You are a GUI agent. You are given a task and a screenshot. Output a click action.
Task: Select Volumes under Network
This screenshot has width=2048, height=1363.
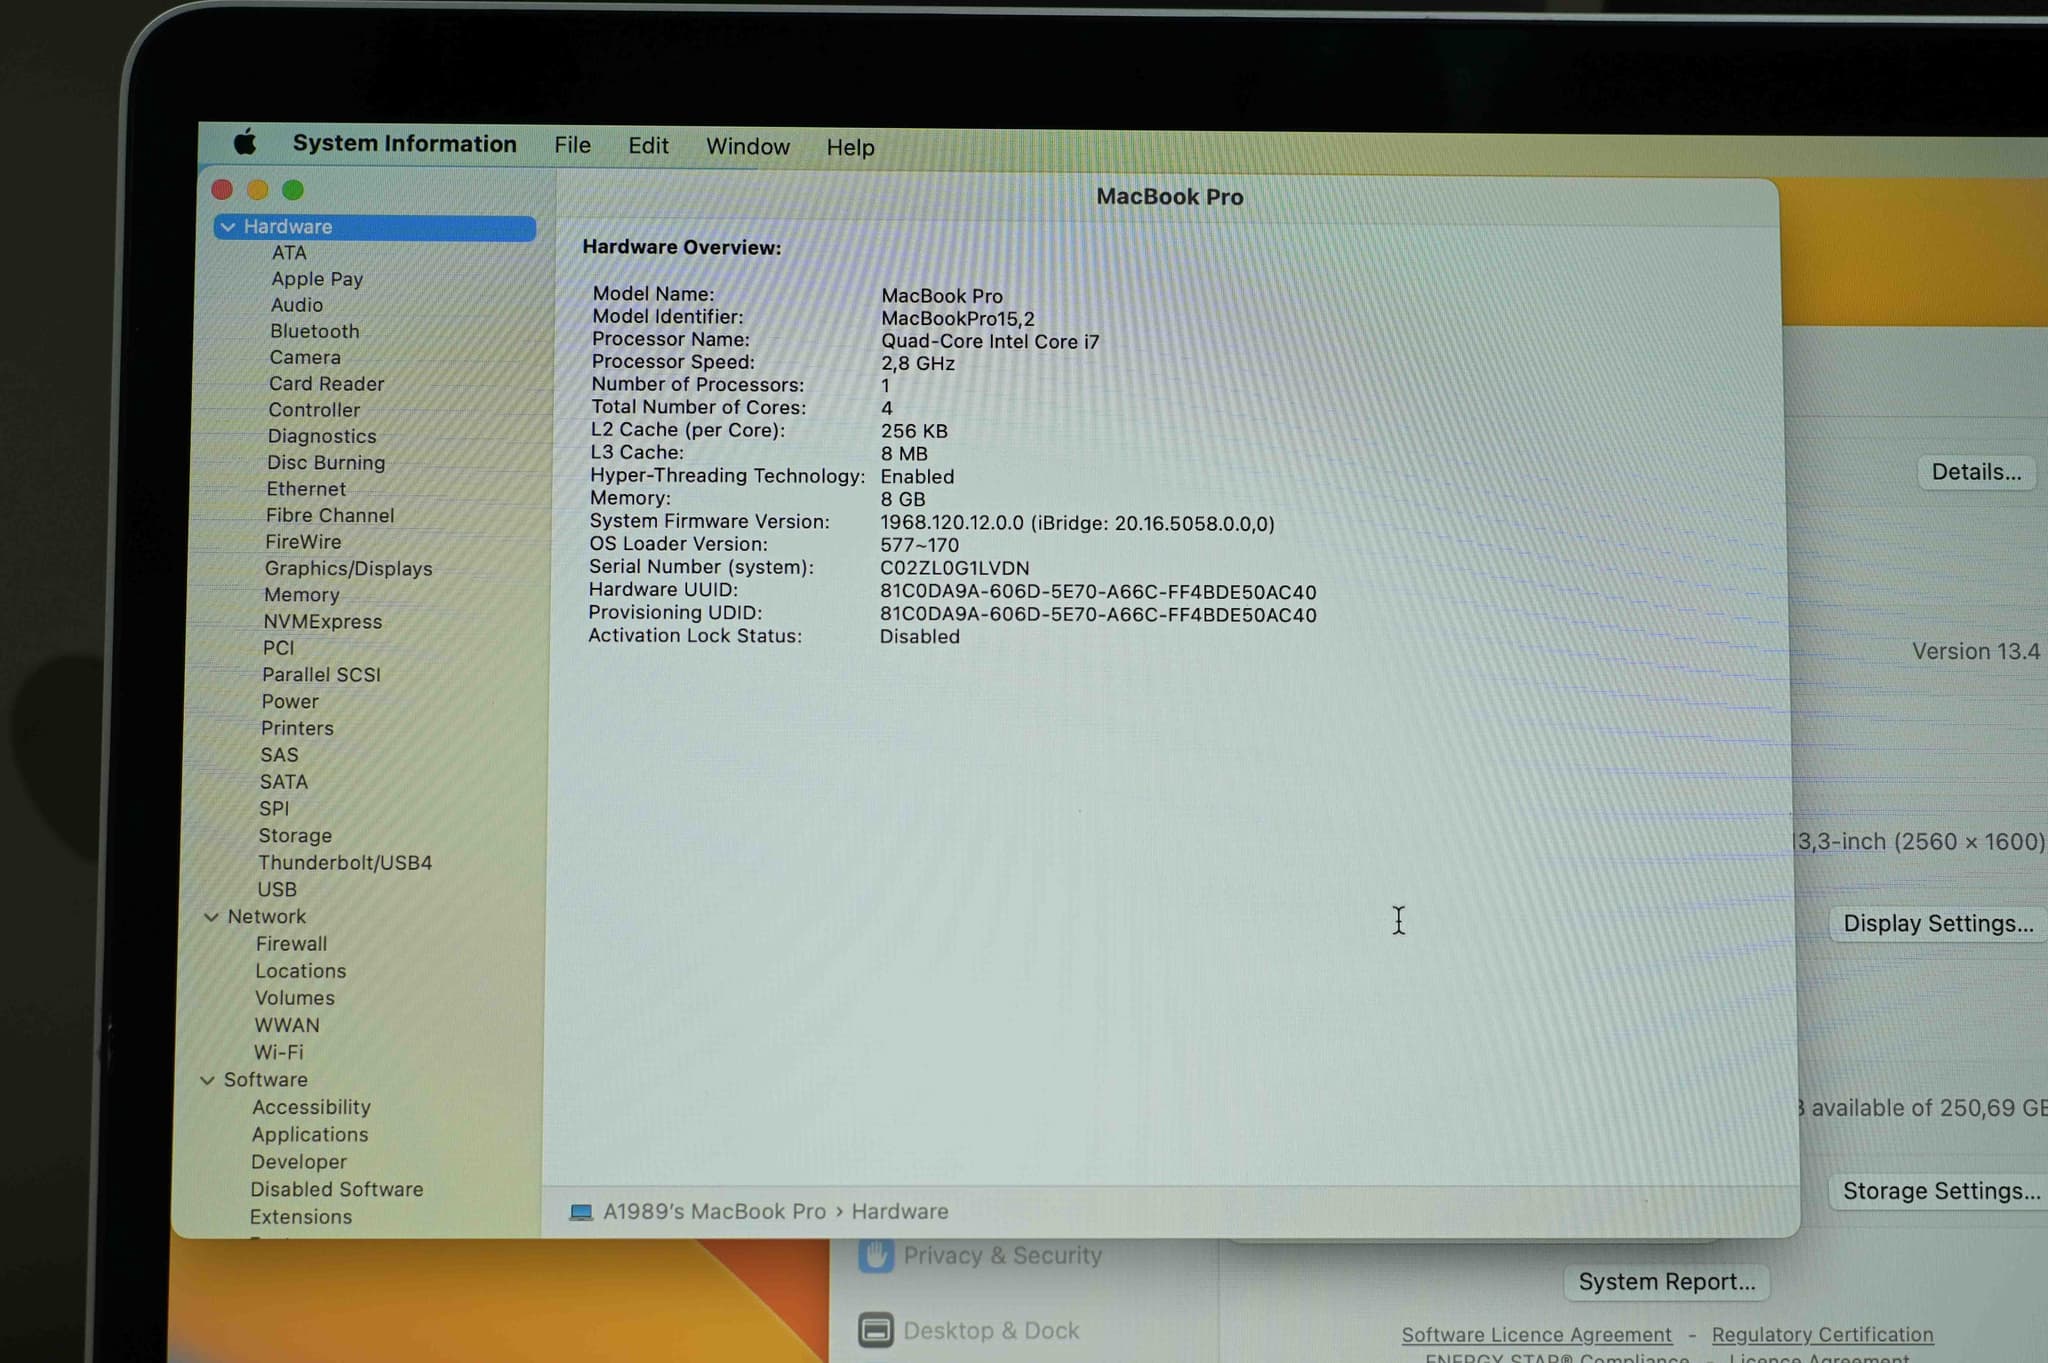pyautogui.click(x=295, y=998)
